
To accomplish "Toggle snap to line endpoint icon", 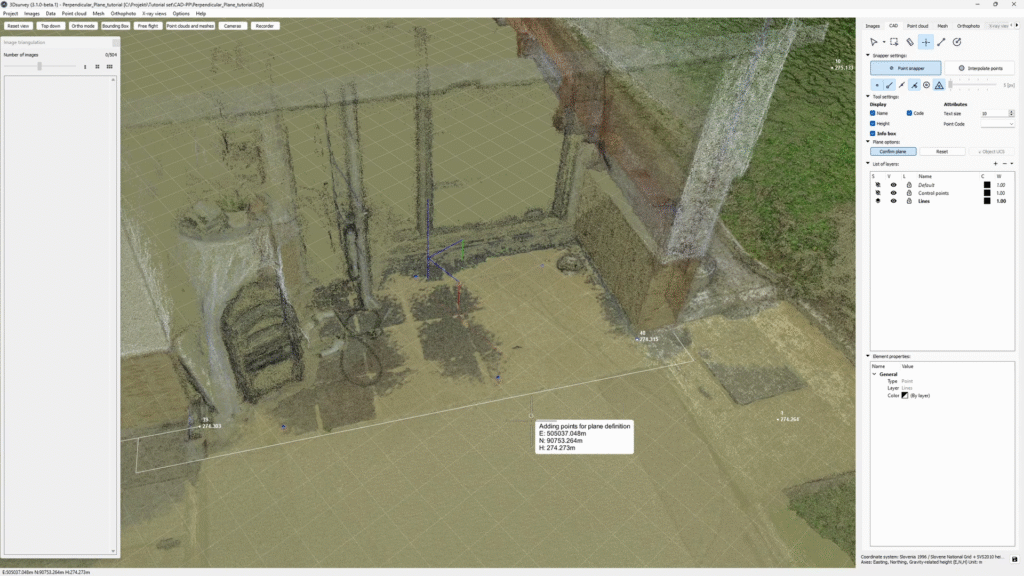I will (889, 85).
